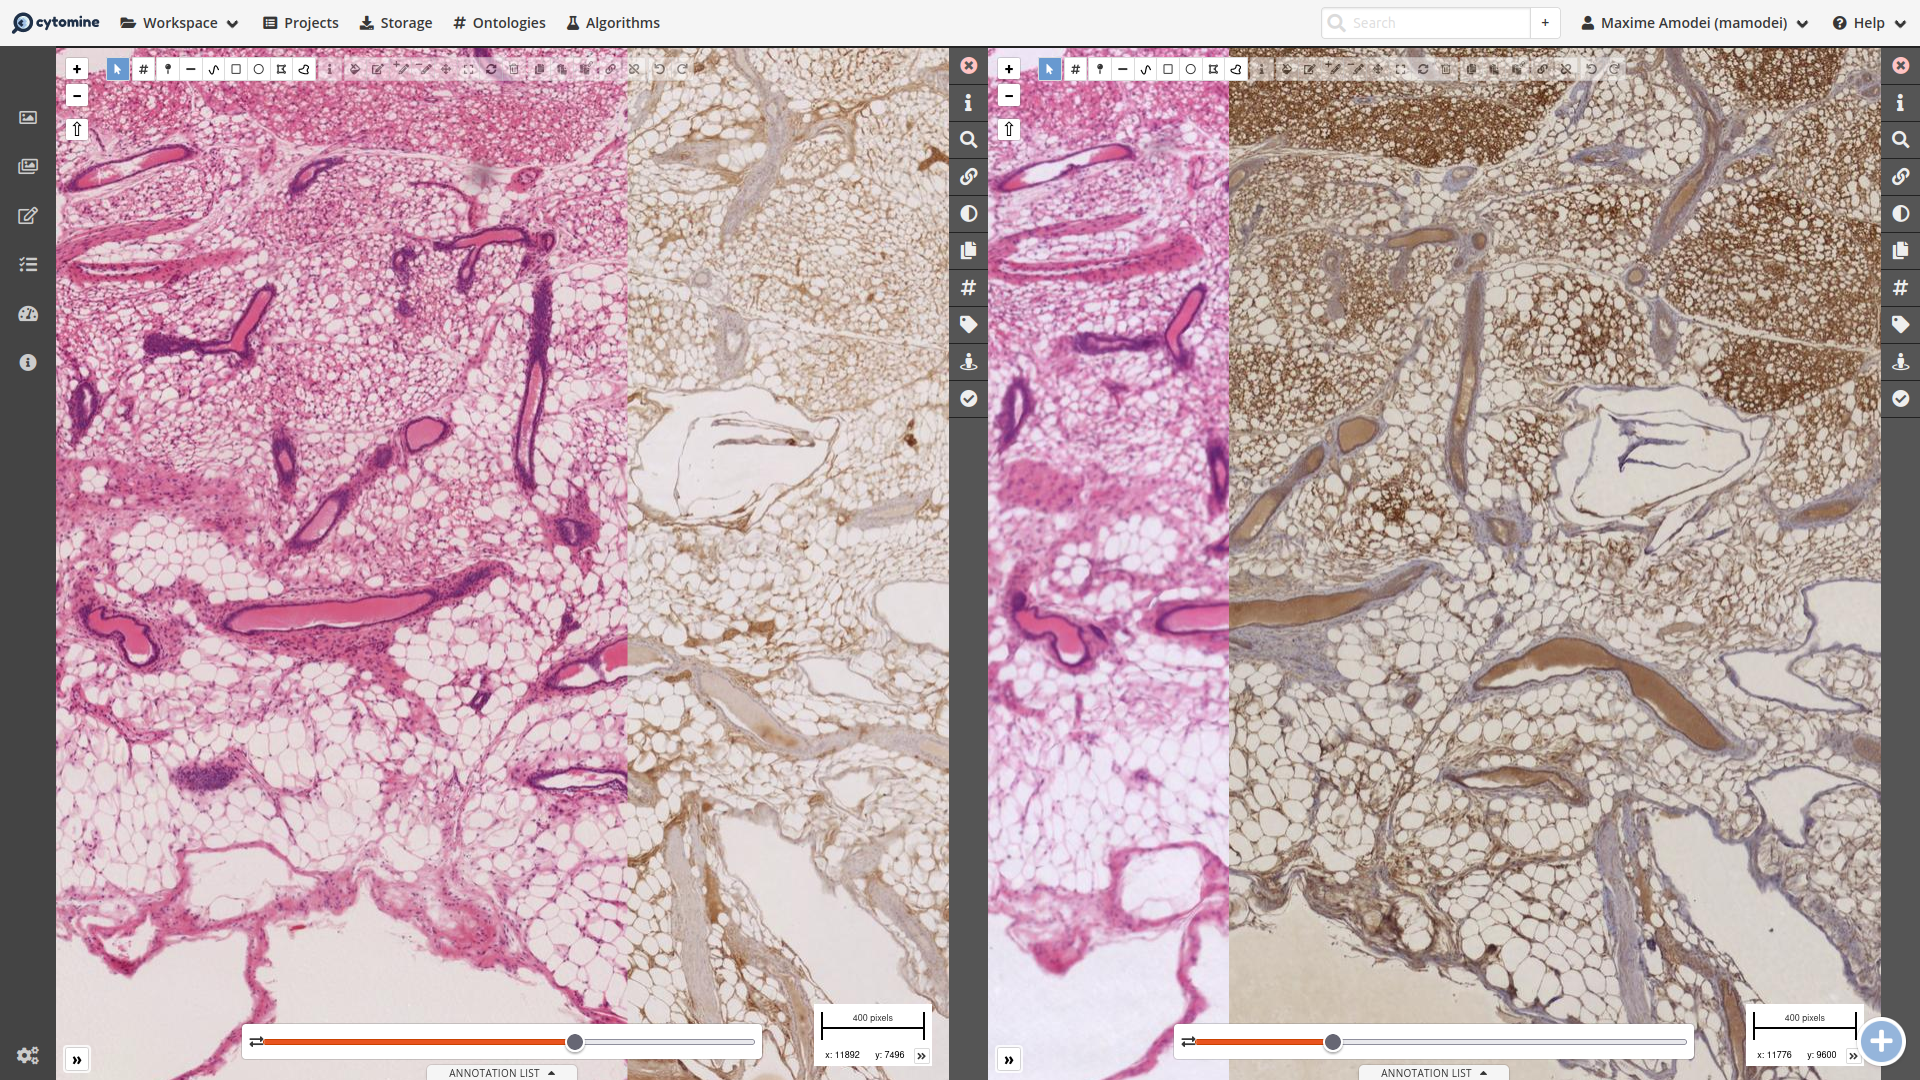Open the magnifier digital zoom panel in left viewer

(x=968, y=140)
